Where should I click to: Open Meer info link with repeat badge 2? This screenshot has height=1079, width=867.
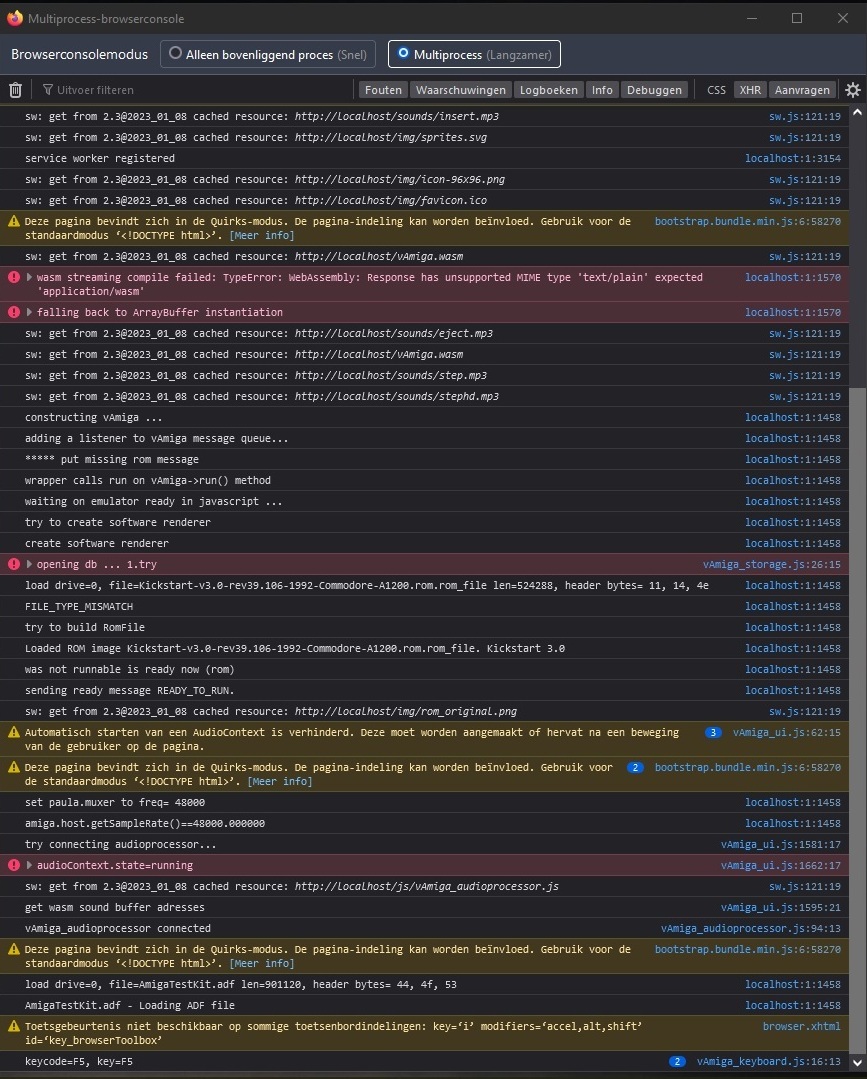point(279,781)
